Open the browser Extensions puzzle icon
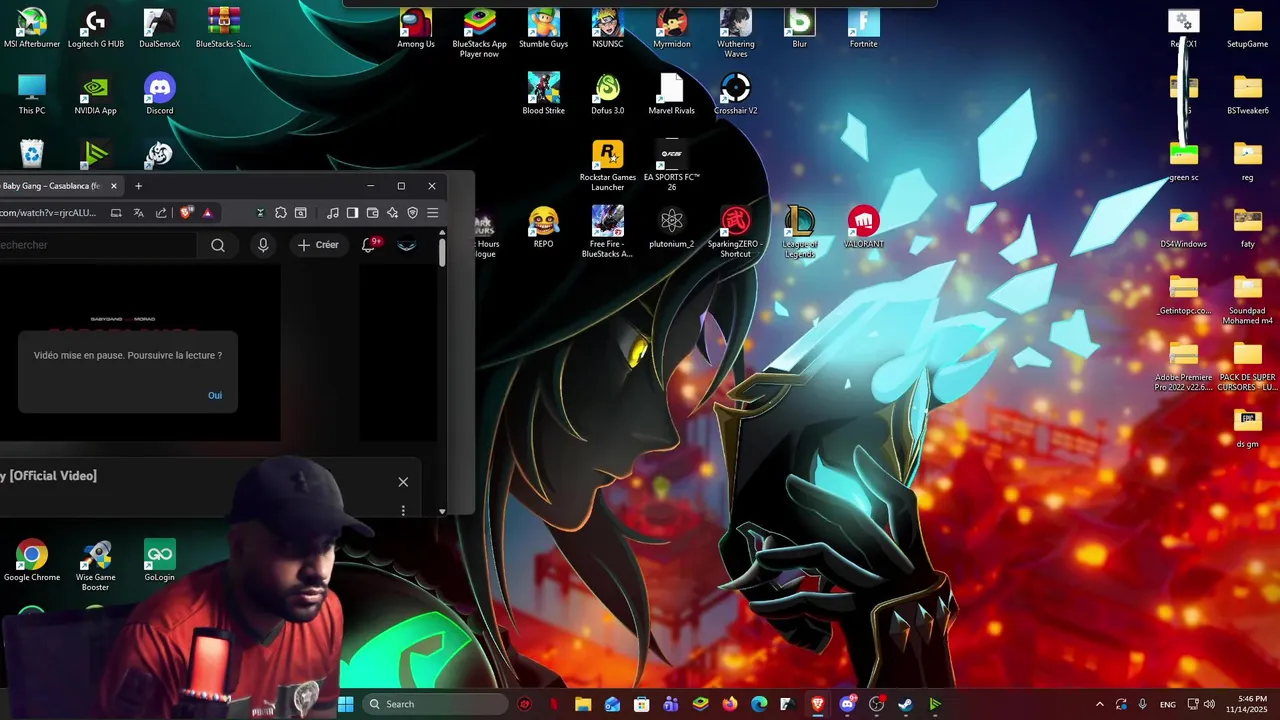Viewport: 1280px width, 720px height. pyautogui.click(x=281, y=213)
